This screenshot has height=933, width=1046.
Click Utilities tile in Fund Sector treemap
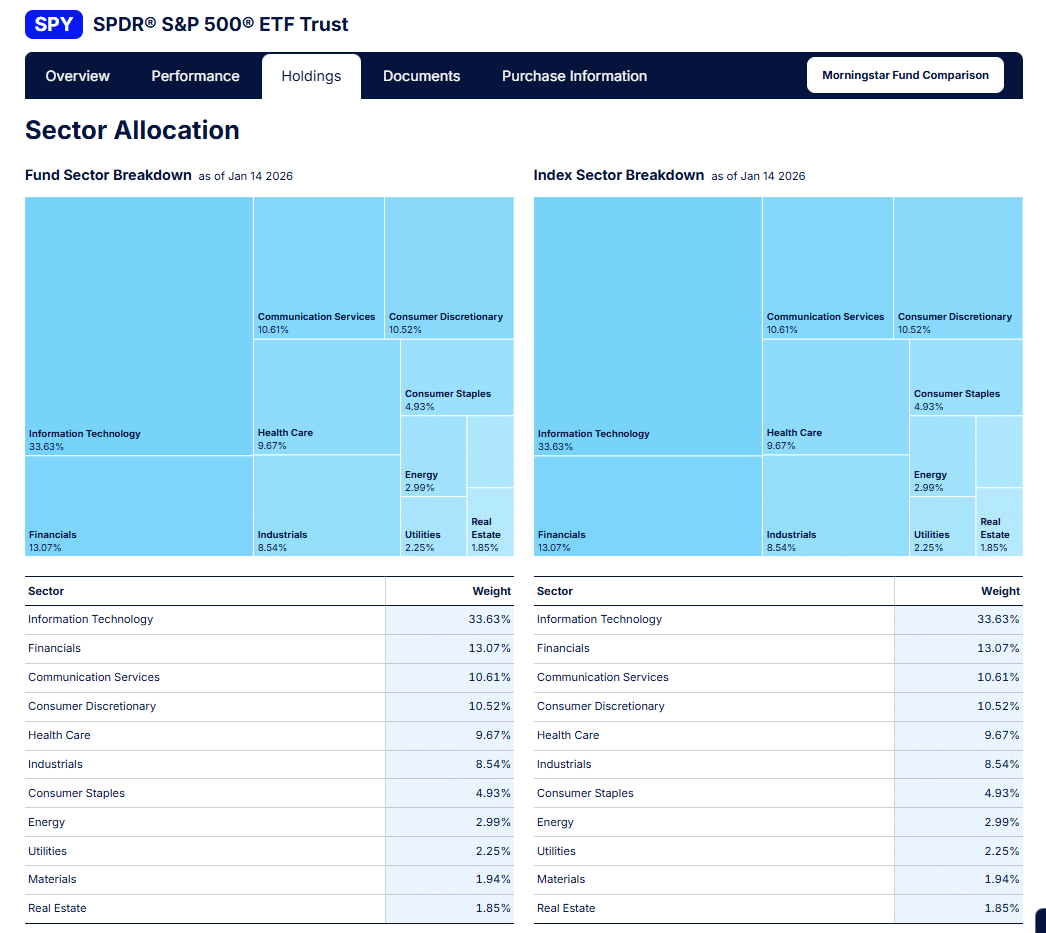point(432,526)
